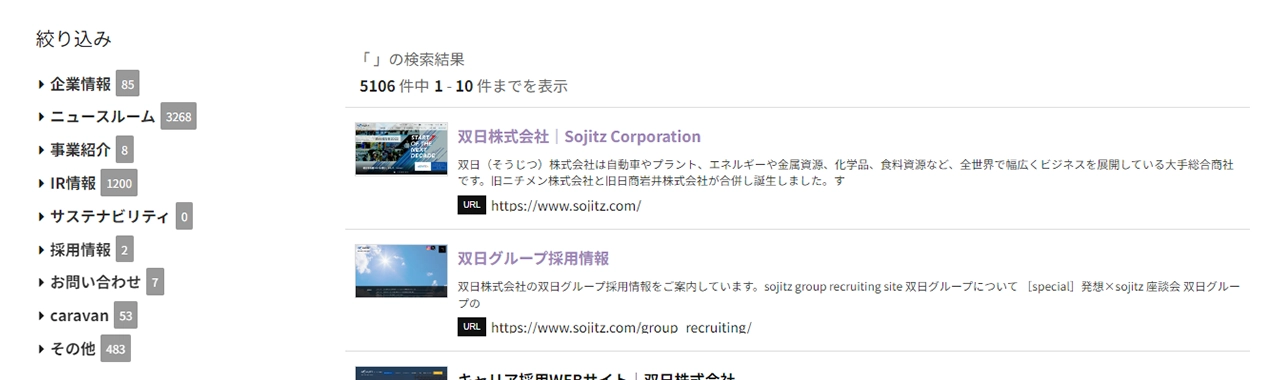Image resolution: width=1281 pixels, height=380 pixels.
Task: Click the URL badge icon of second result
Action: [472, 327]
